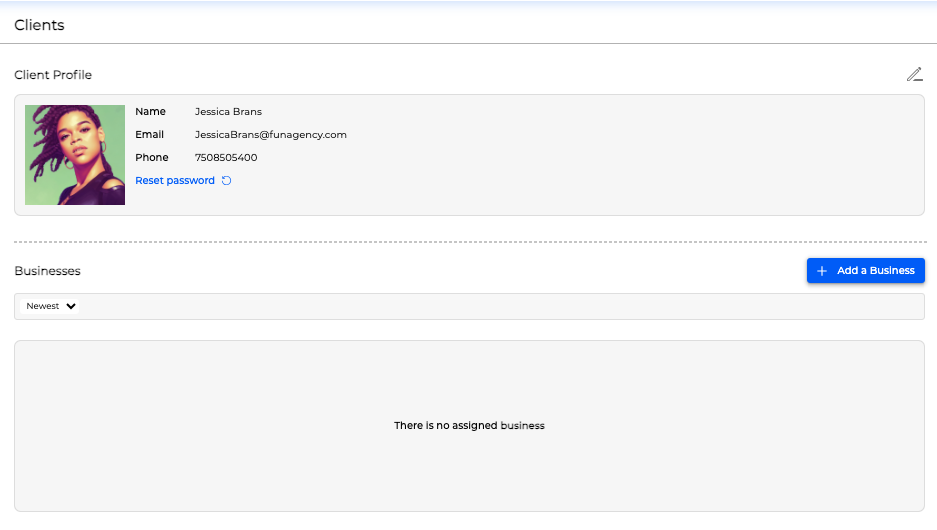
Task: Click the 'There is no assigned business' message
Action: (x=469, y=426)
